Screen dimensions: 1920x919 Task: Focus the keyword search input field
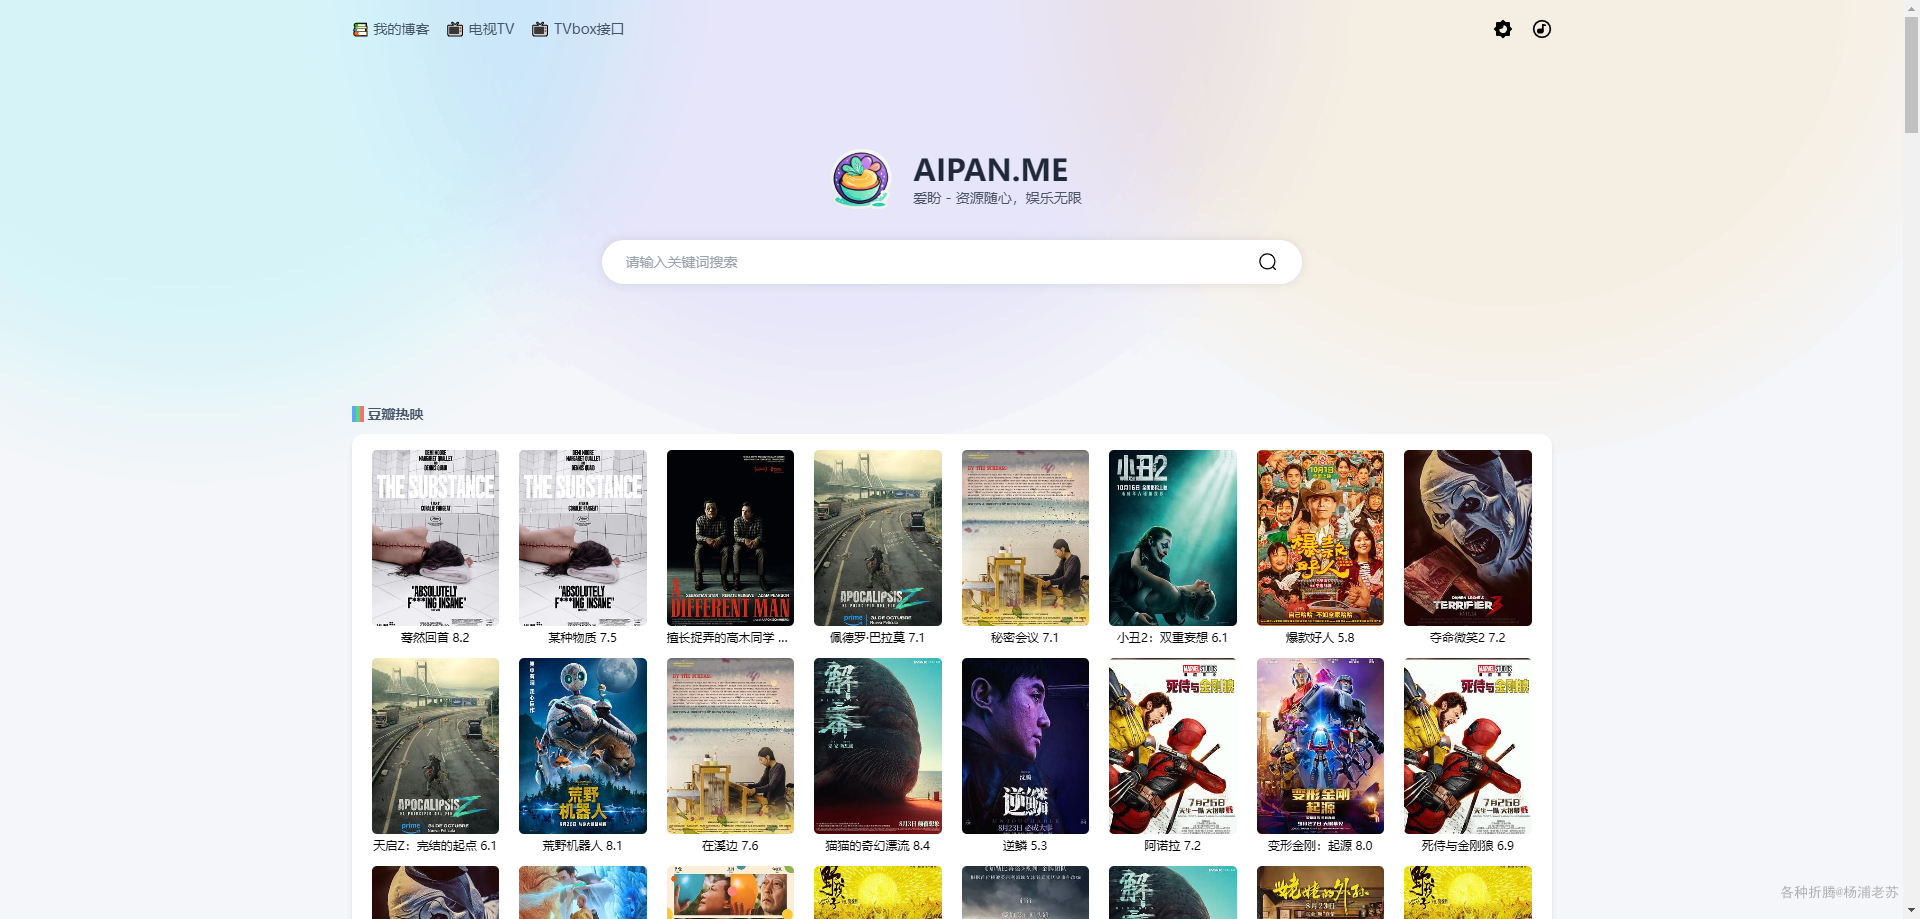[x=930, y=262]
